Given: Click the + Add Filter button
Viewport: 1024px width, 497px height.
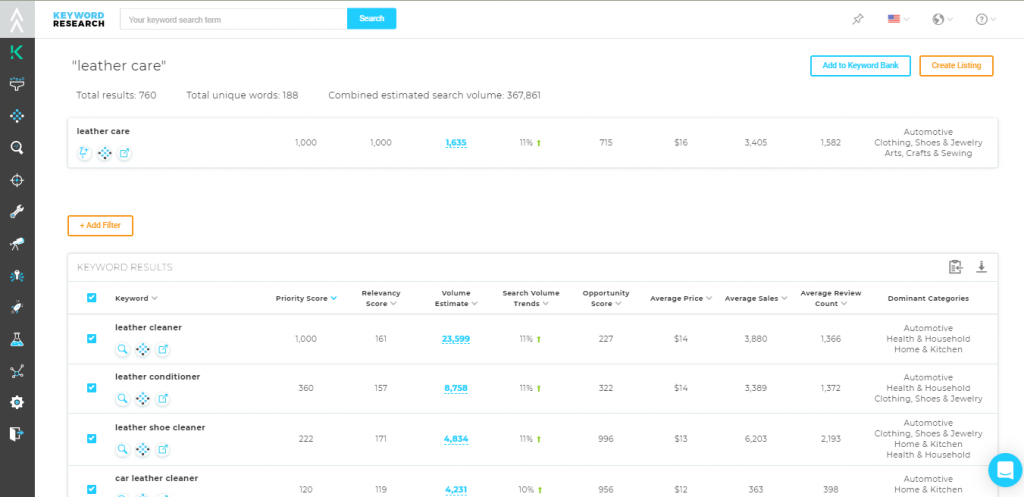Looking at the screenshot, I should coord(100,225).
